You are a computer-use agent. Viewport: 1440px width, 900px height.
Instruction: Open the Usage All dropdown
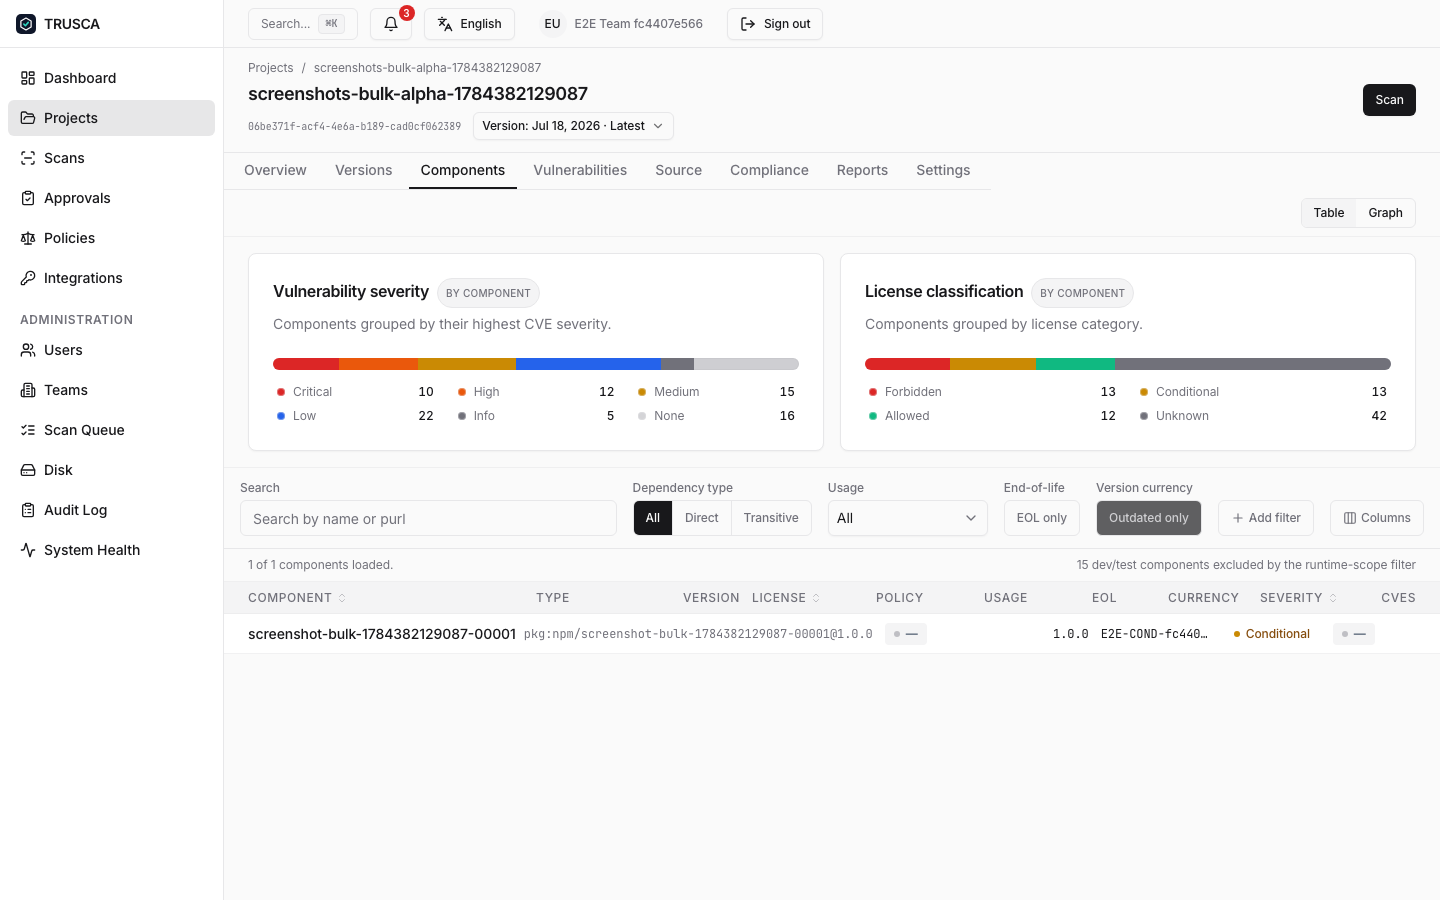(x=907, y=518)
